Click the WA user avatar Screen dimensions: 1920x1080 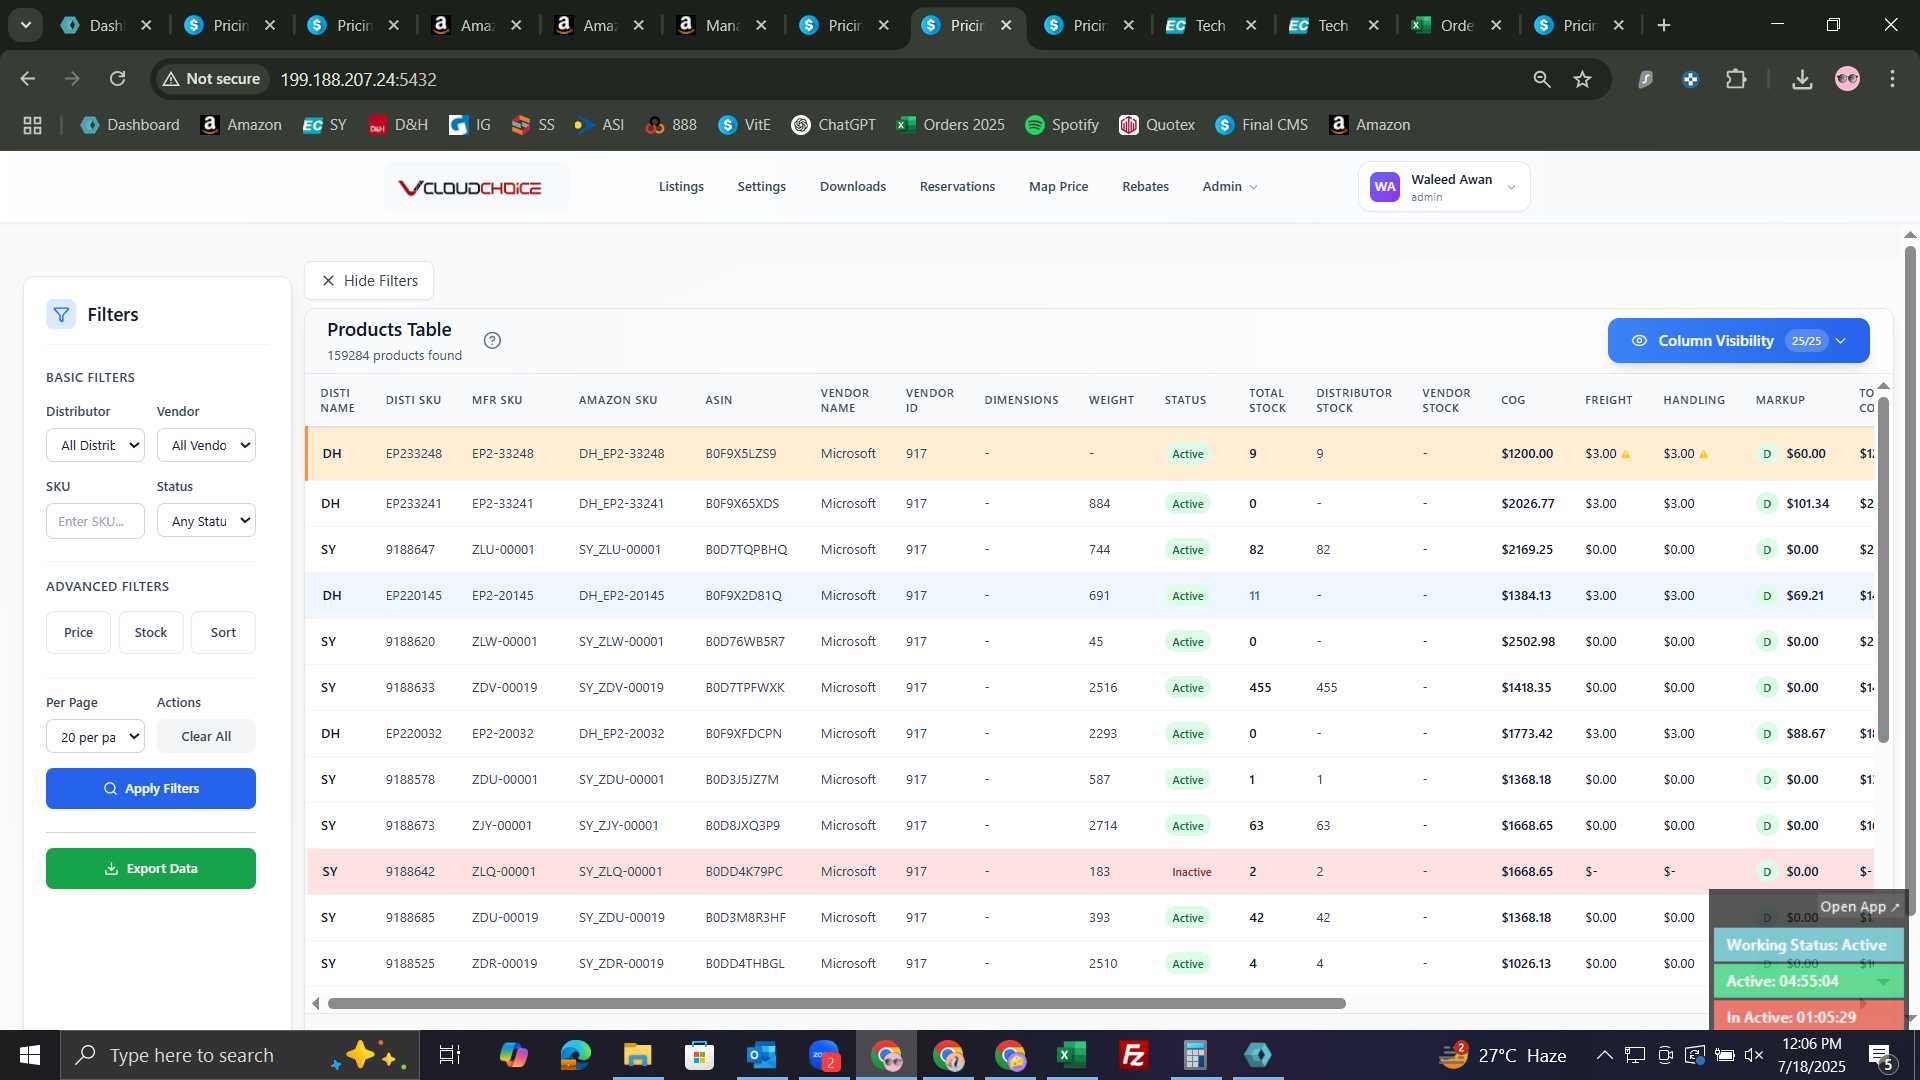tap(1385, 187)
